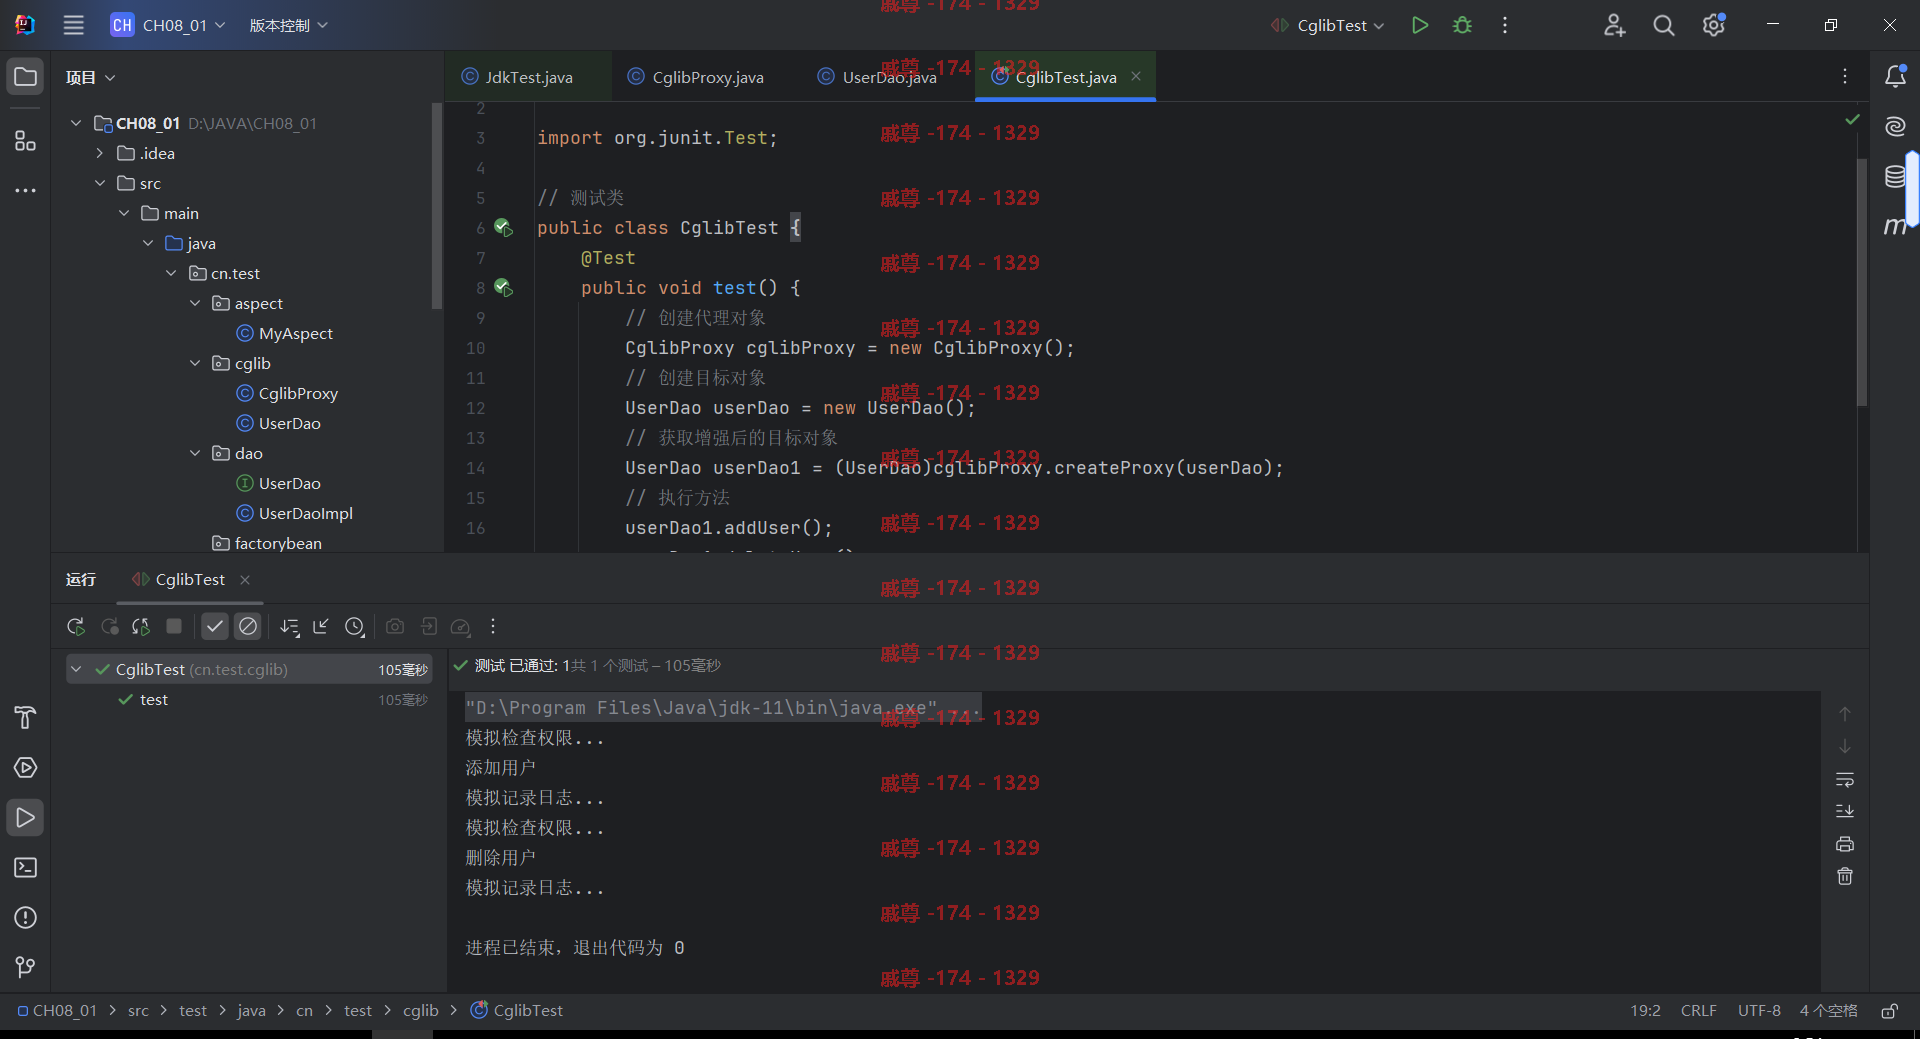Expand the .idea folder
This screenshot has width=1920, height=1039.
100,153
